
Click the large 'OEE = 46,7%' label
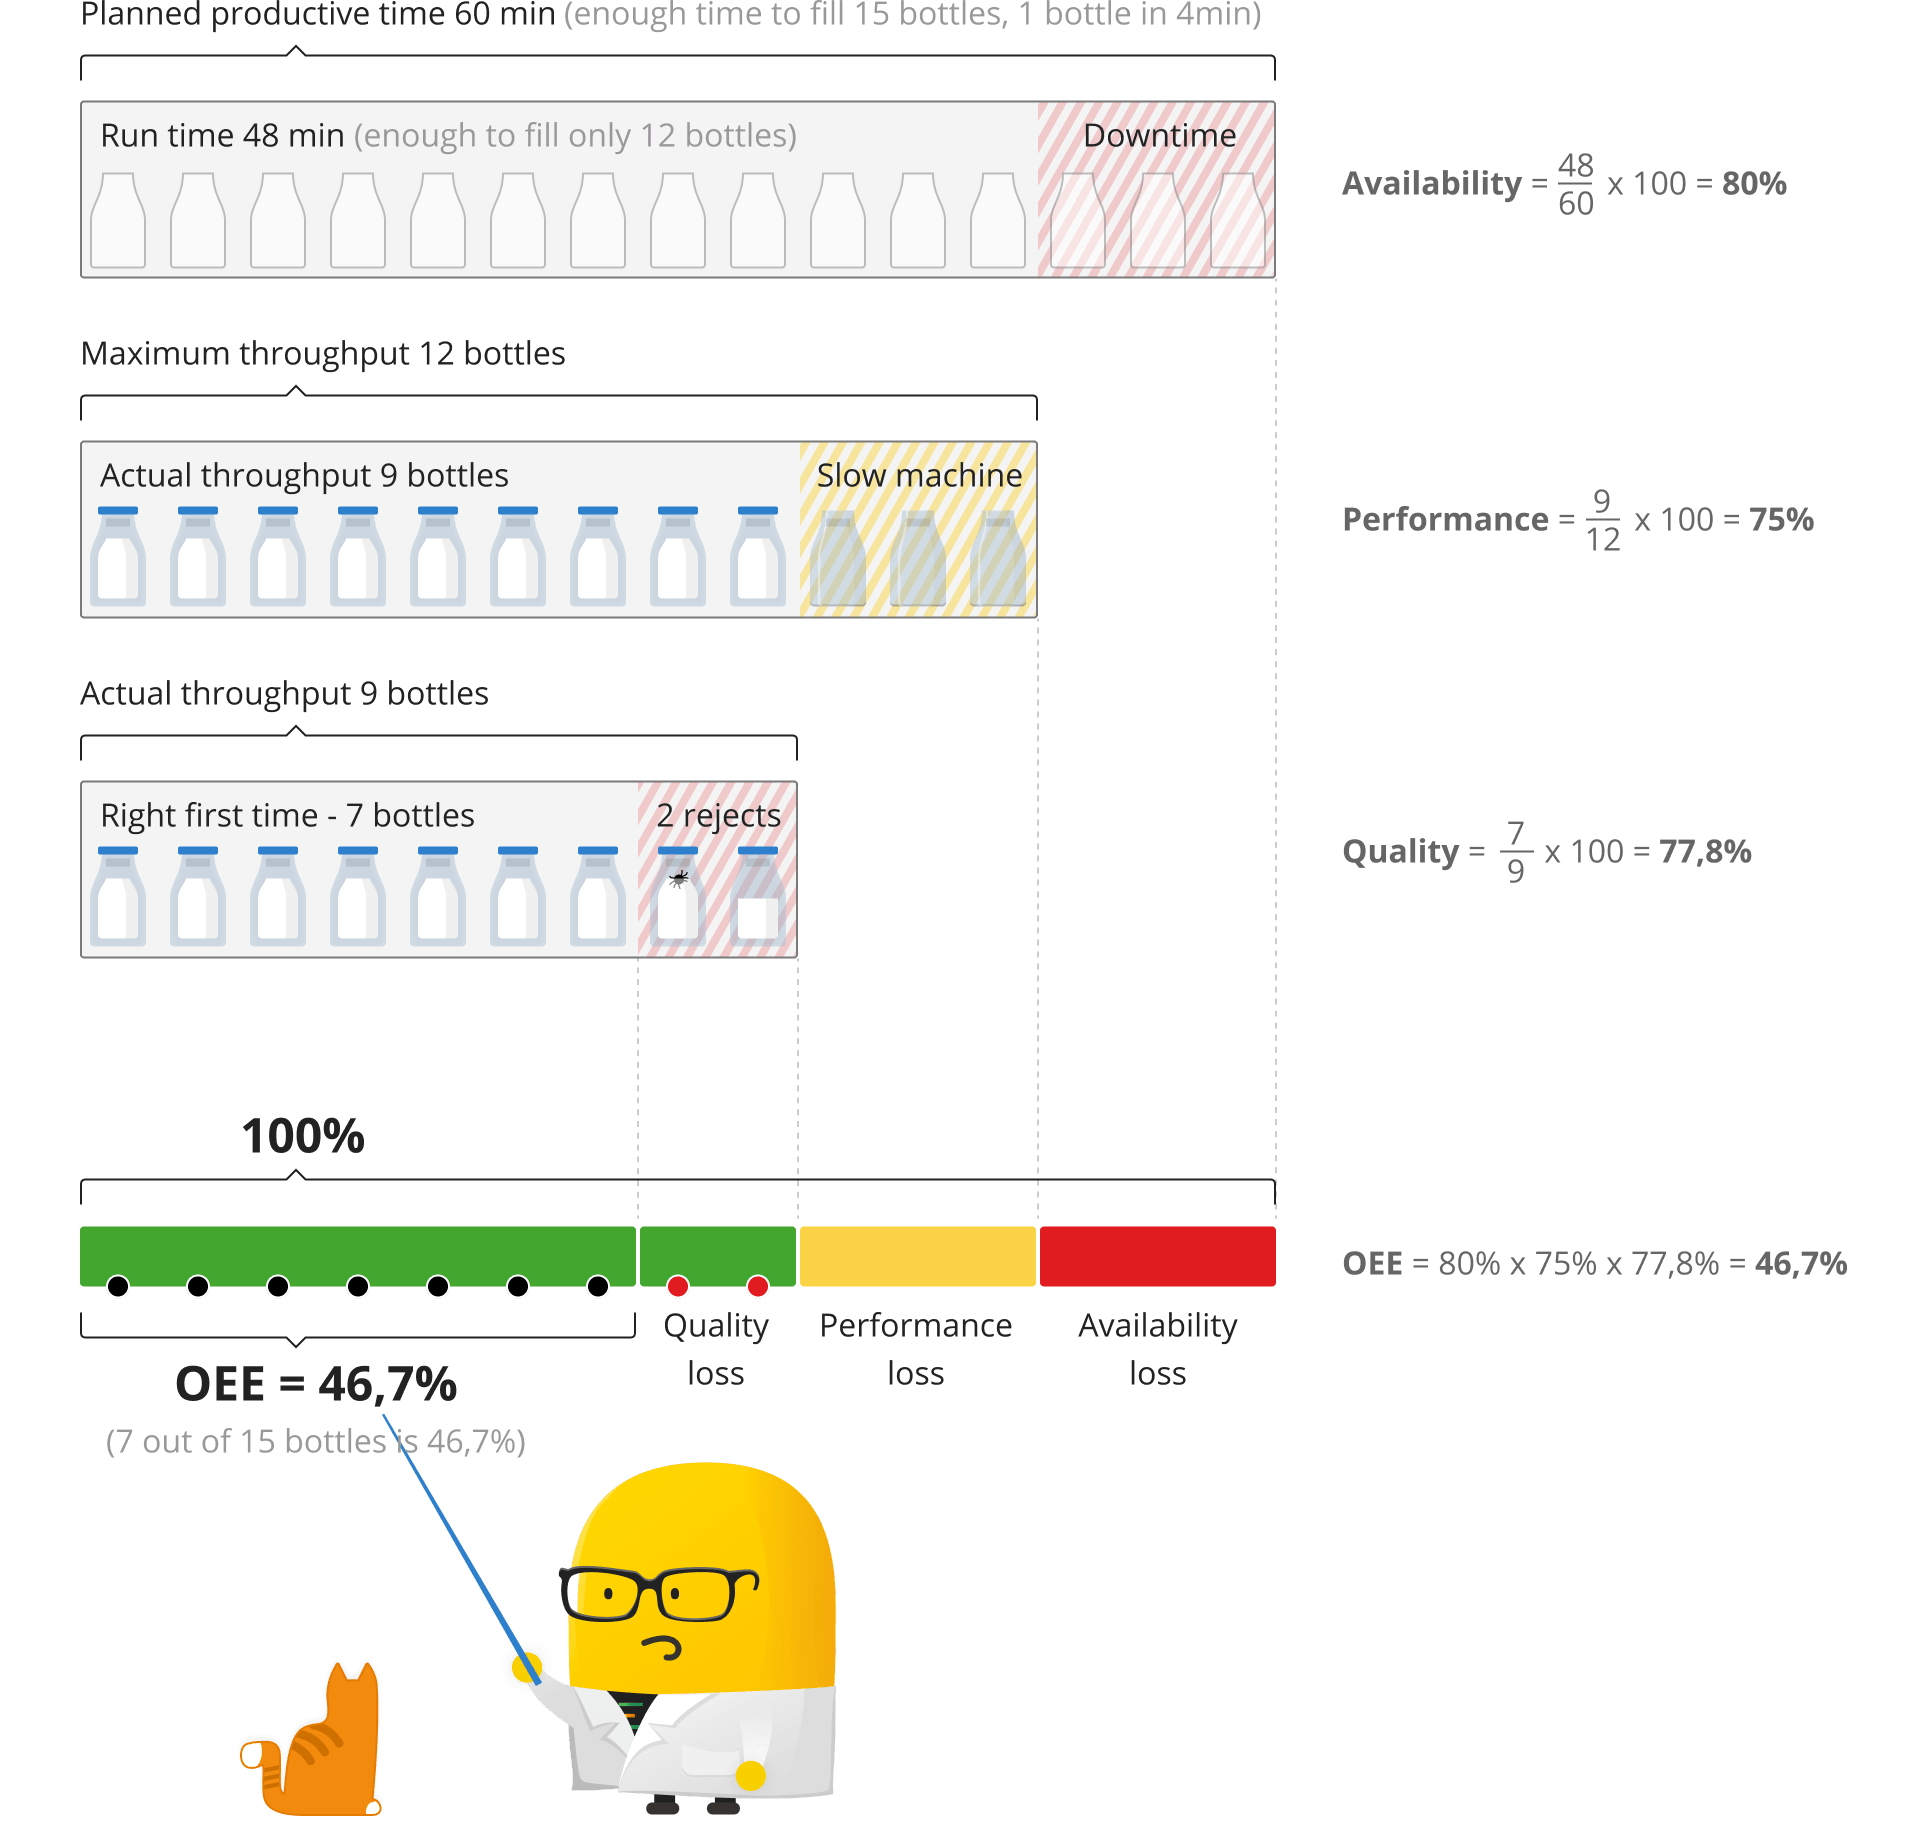[x=316, y=1384]
